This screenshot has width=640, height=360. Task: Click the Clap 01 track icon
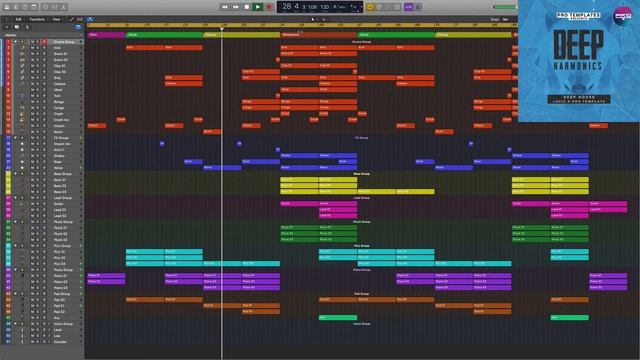point(22,66)
